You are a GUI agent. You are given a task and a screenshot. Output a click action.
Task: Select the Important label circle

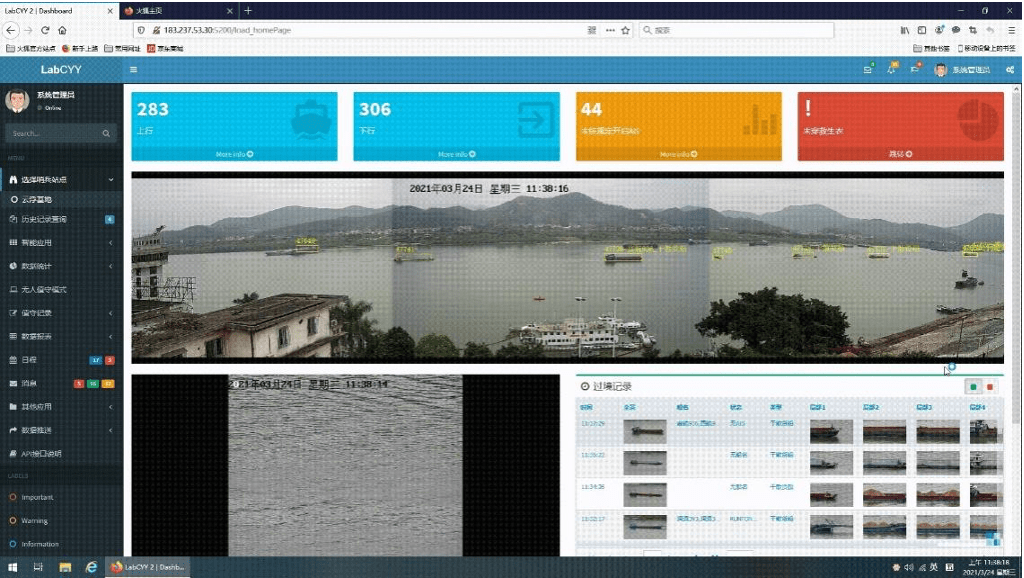point(13,497)
